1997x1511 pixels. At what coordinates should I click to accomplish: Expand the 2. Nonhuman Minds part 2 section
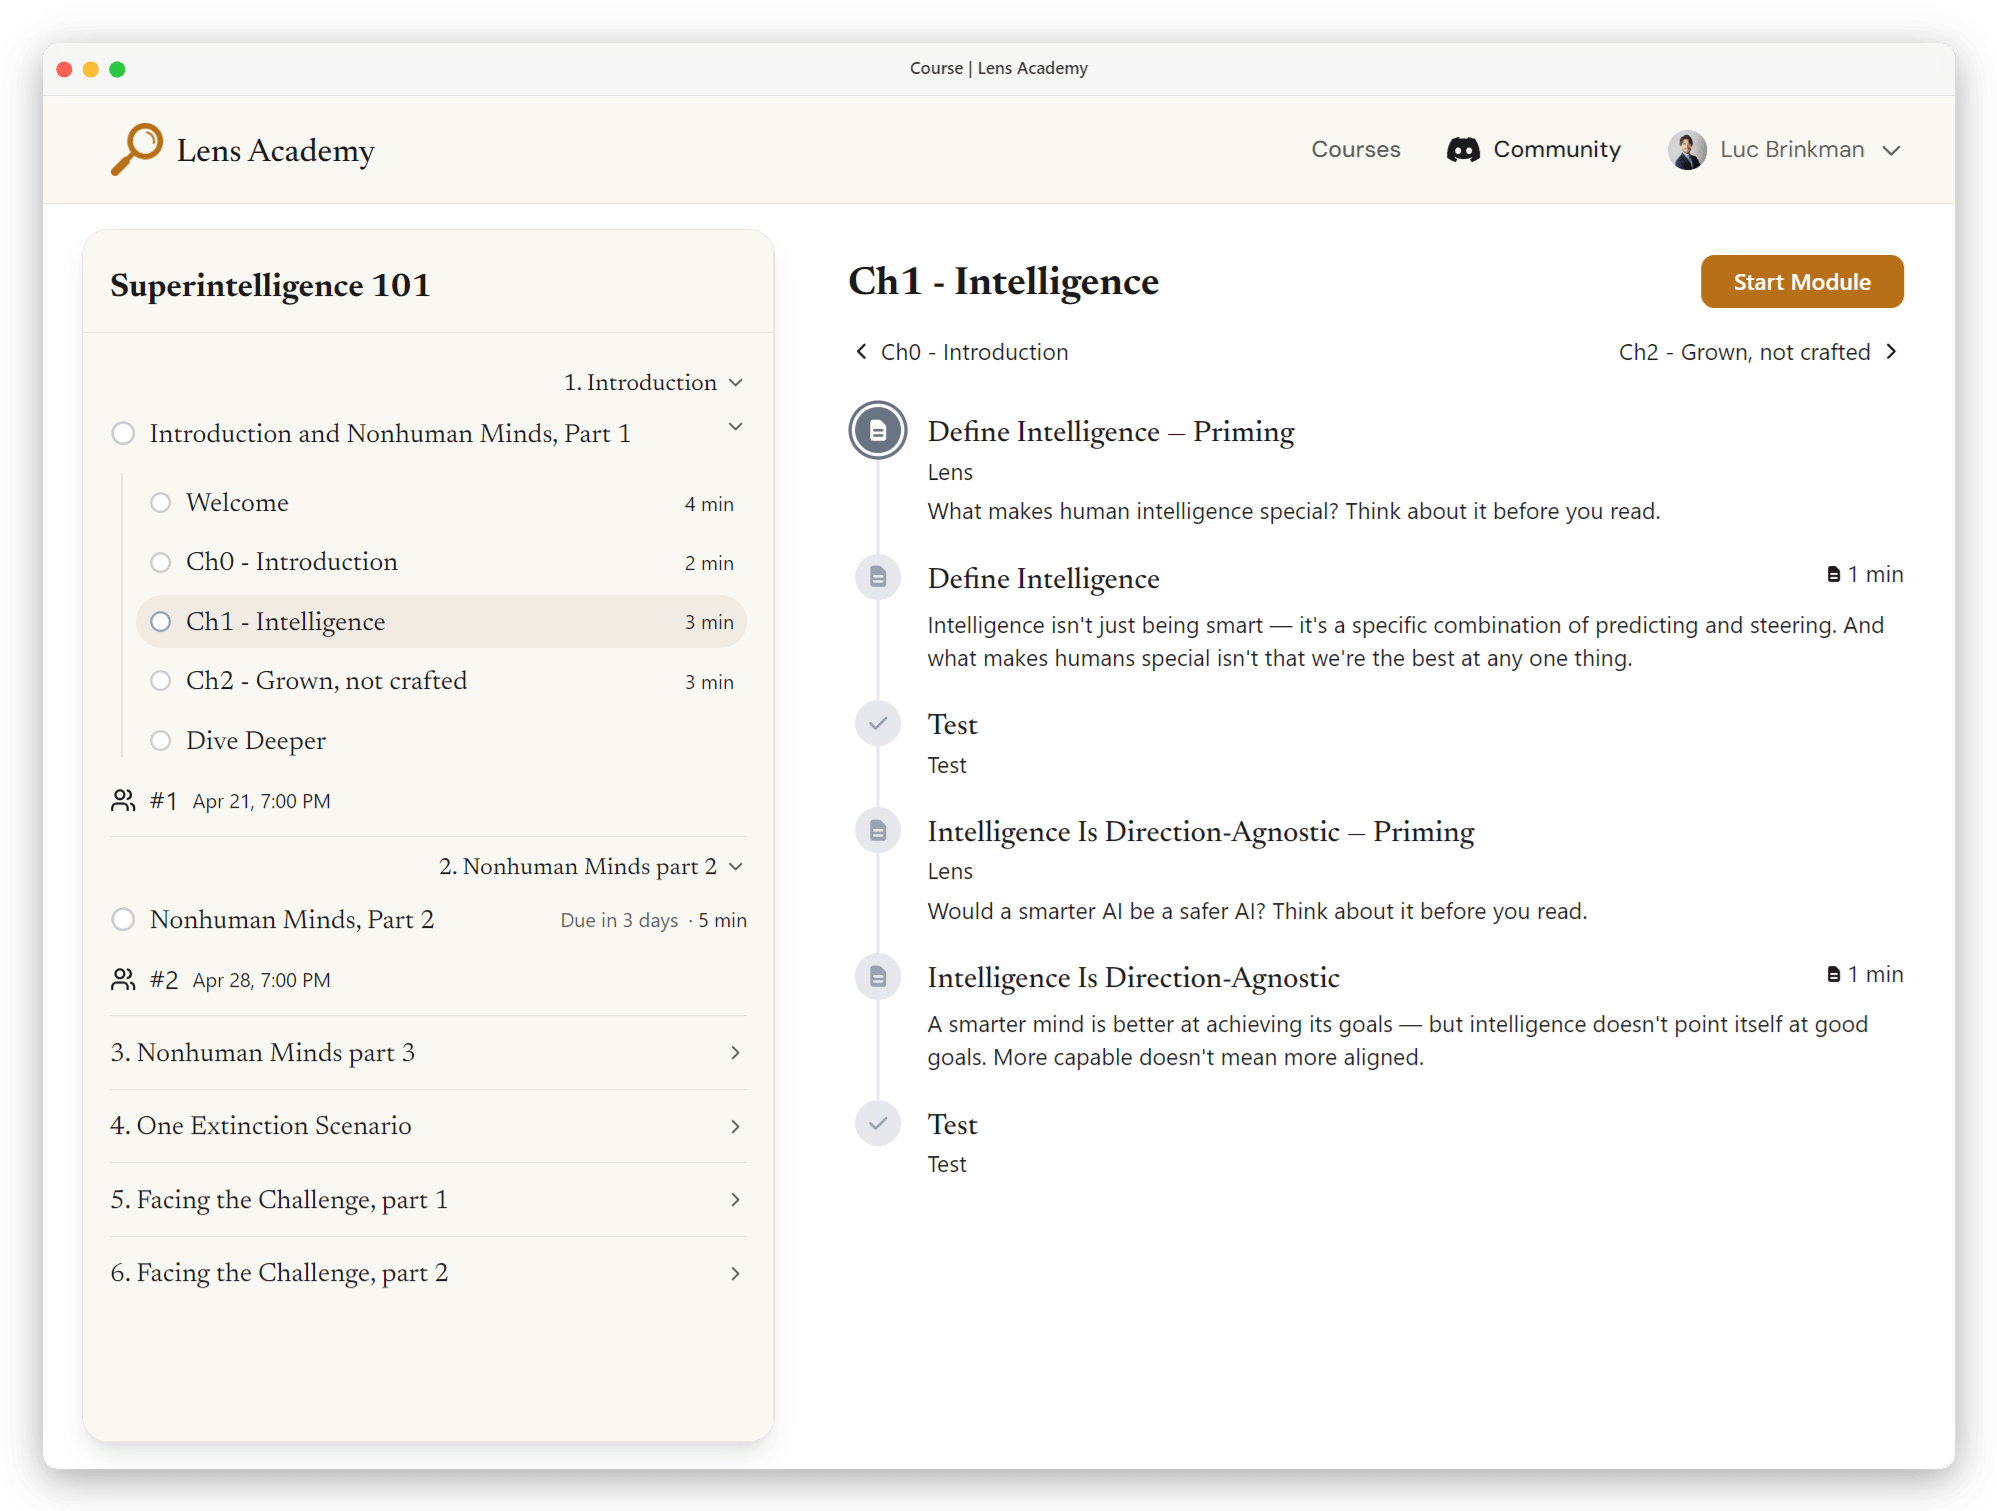coord(737,866)
